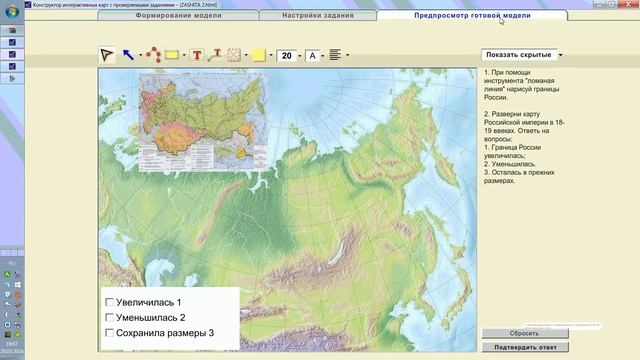Switch to Настройки задания tab
The height and width of the screenshot is (360, 640).
click(x=318, y=16)
